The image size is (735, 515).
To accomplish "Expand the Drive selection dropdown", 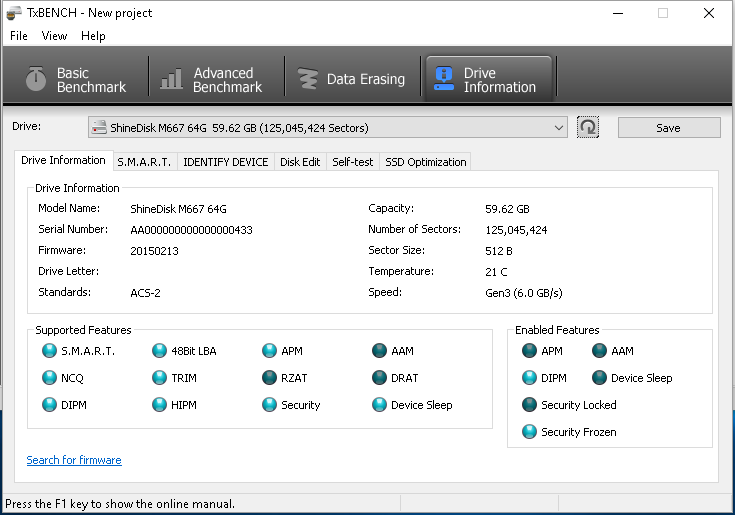I will click(559, 128).
